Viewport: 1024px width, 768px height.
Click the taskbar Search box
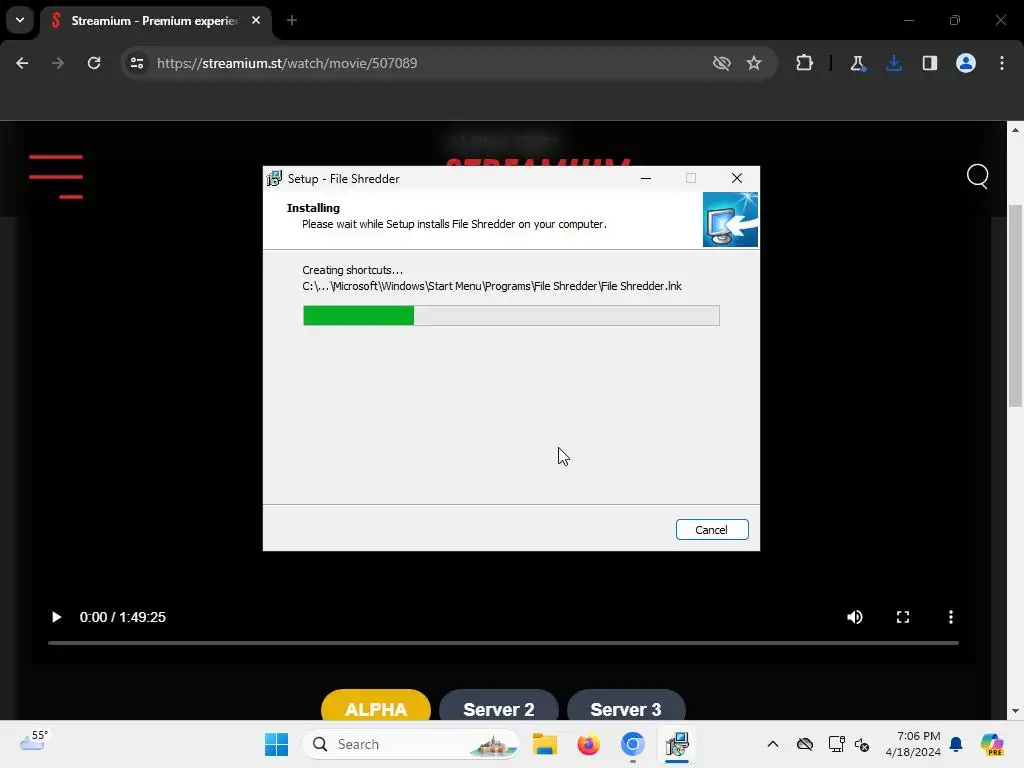[x=411, y=744]
